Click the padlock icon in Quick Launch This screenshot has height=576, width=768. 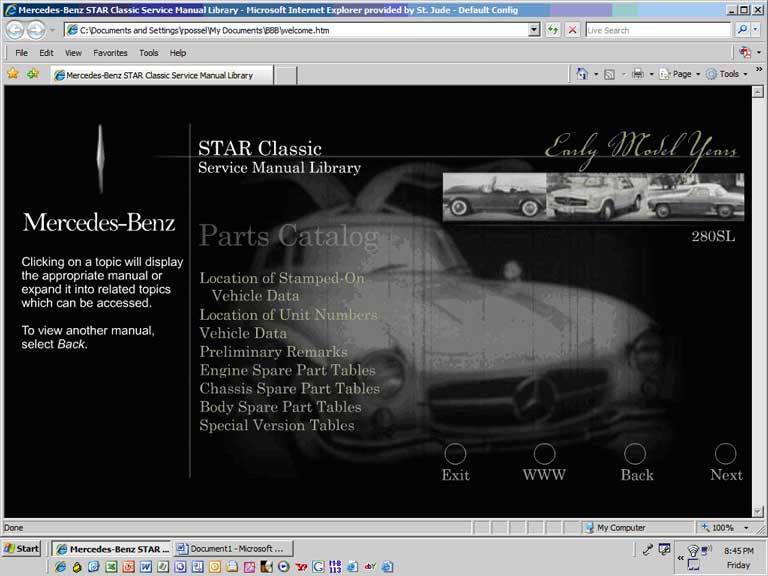pyautogui.click(x=77, y=567)
